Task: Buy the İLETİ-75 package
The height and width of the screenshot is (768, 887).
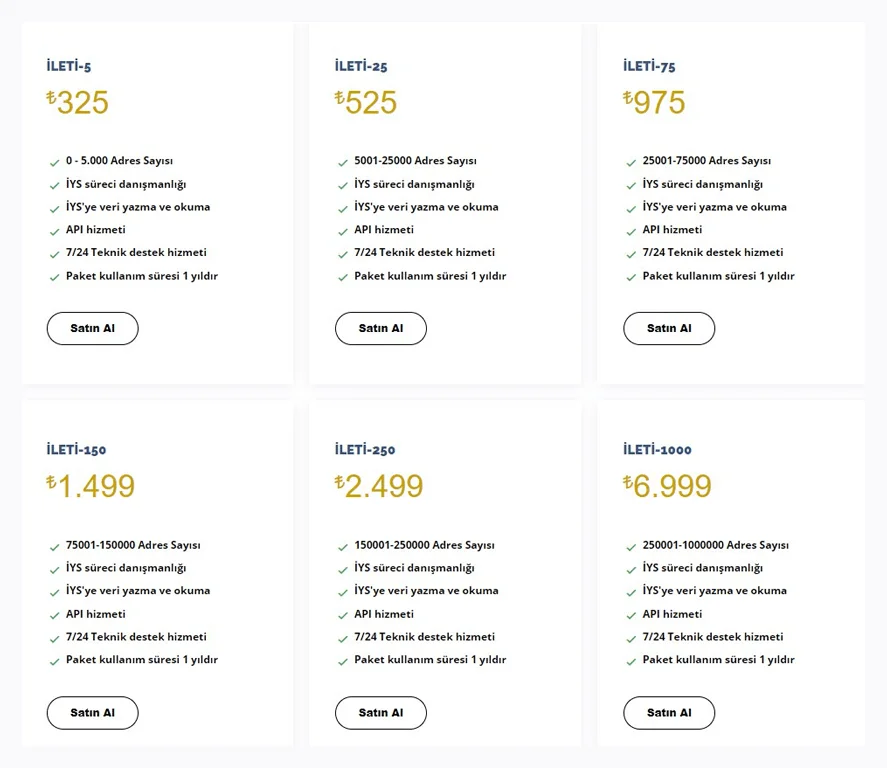Action: click(669, 328)
